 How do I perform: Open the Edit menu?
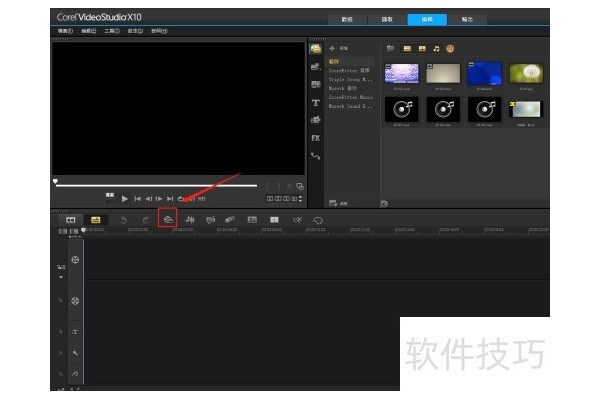click(88, 31)
